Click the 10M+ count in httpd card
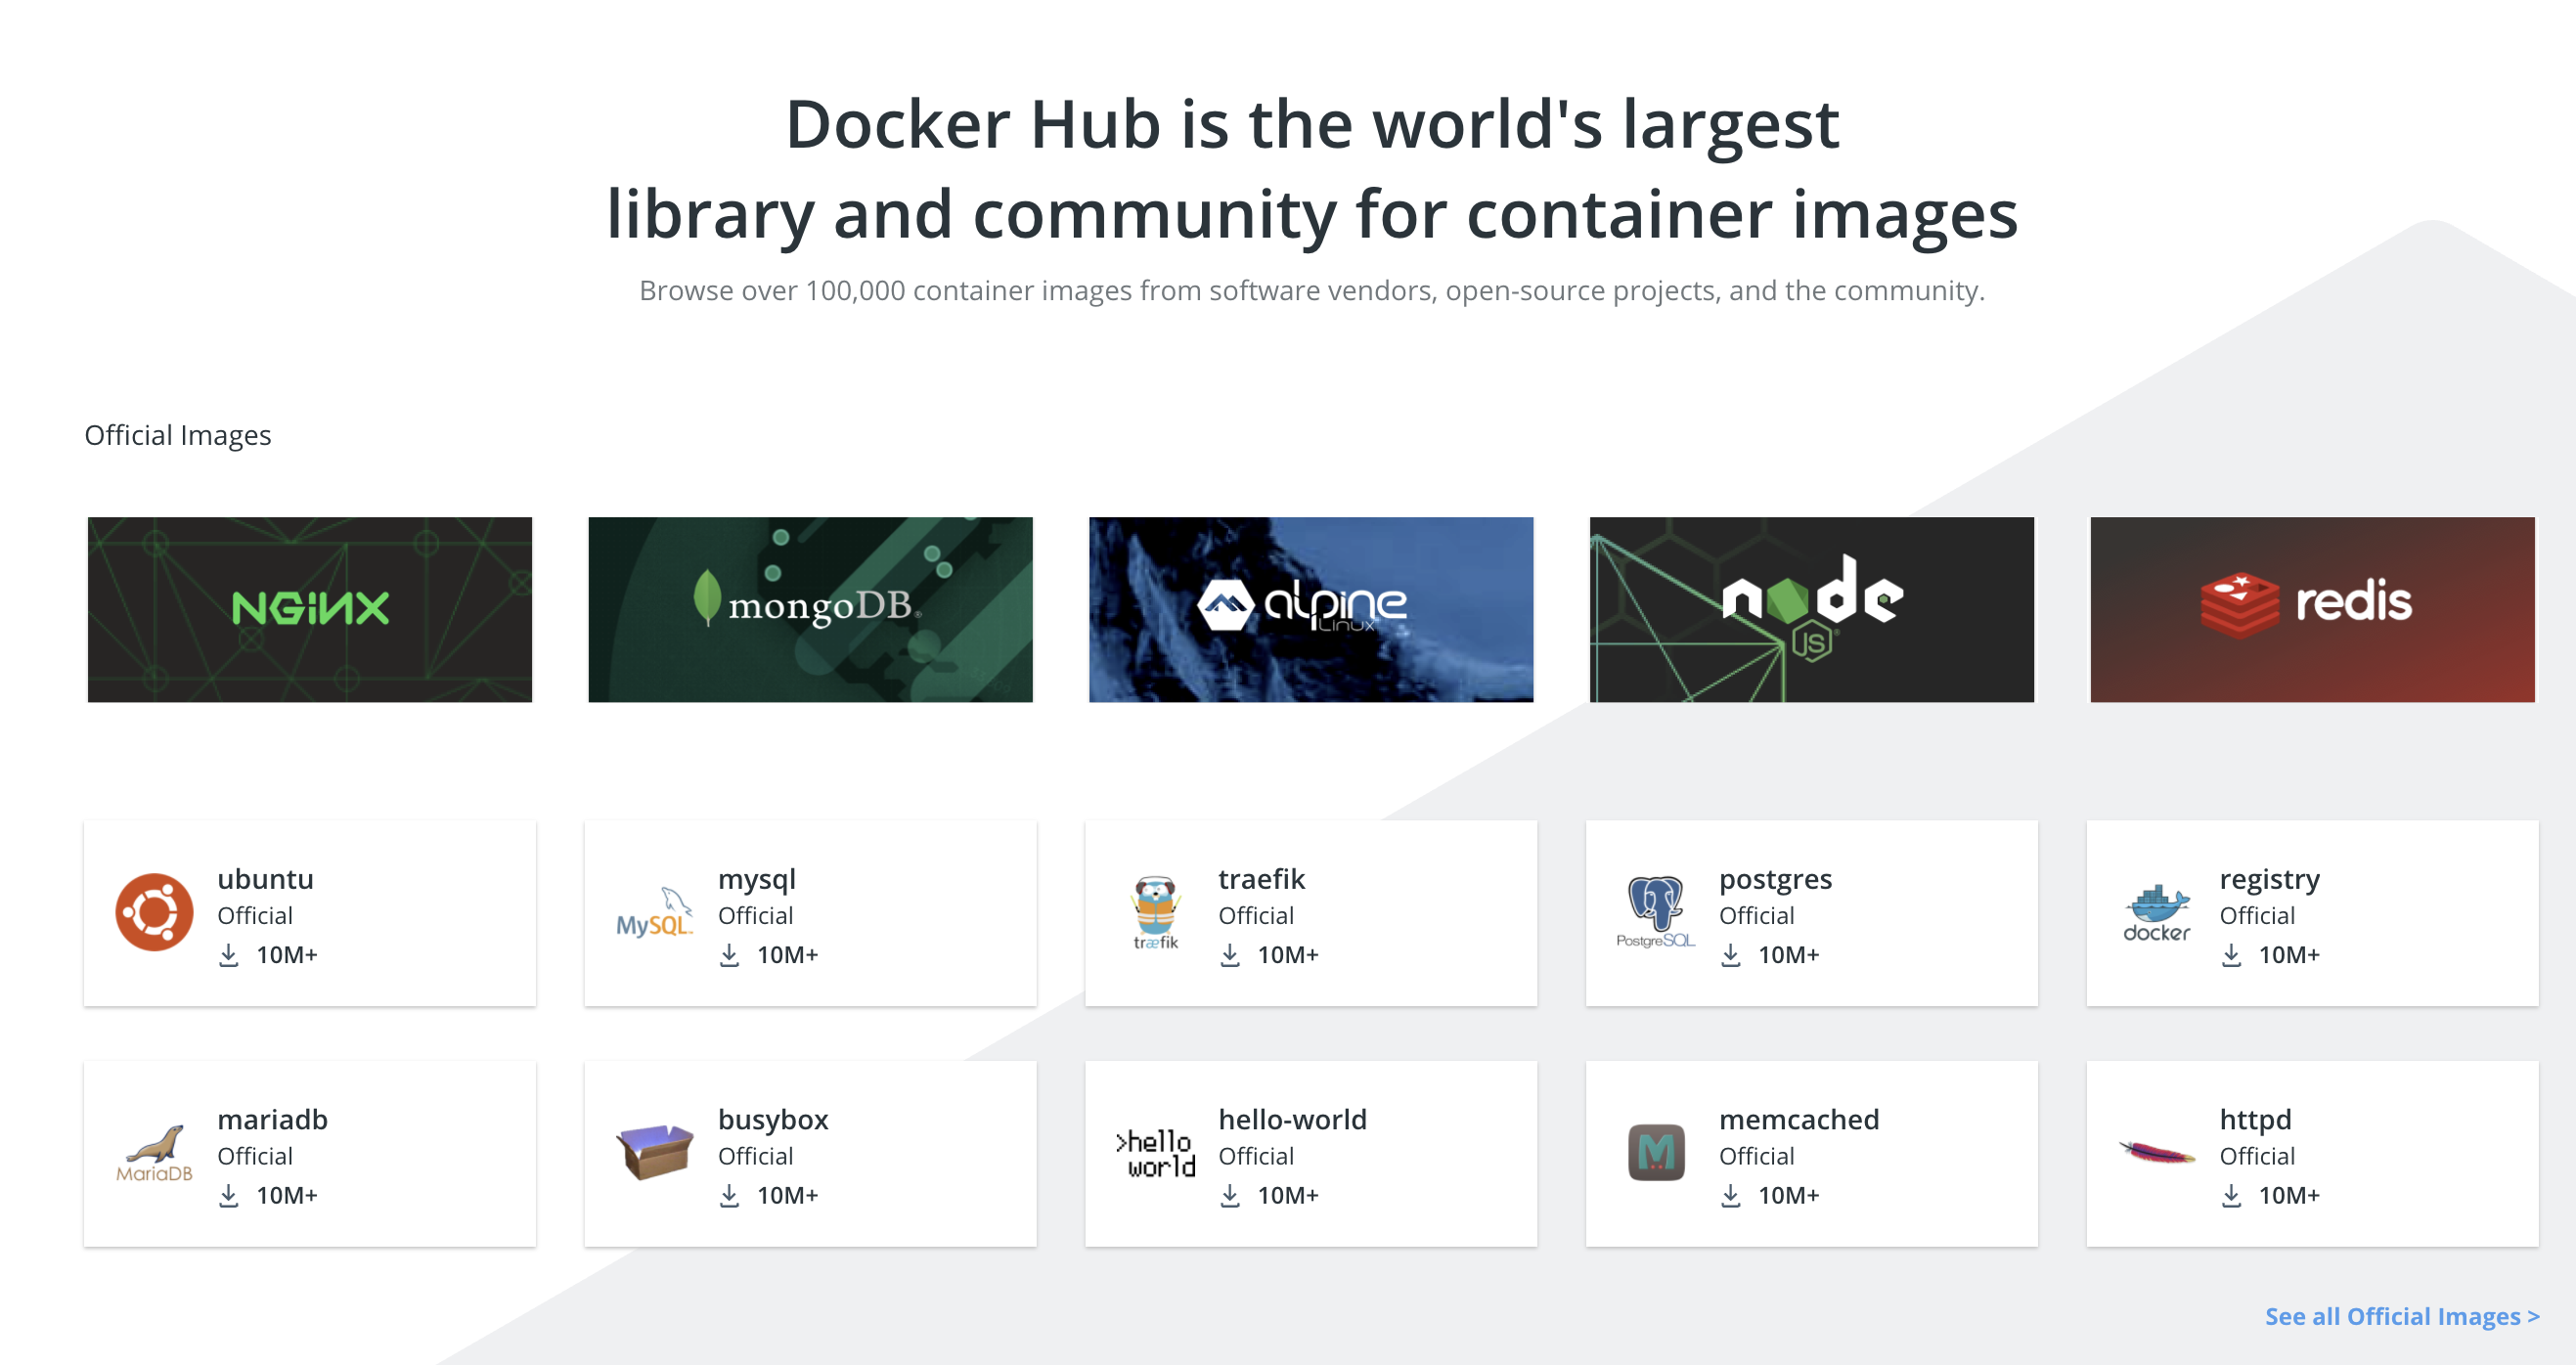Screen dimensions: 2576x1365 2289,1196
